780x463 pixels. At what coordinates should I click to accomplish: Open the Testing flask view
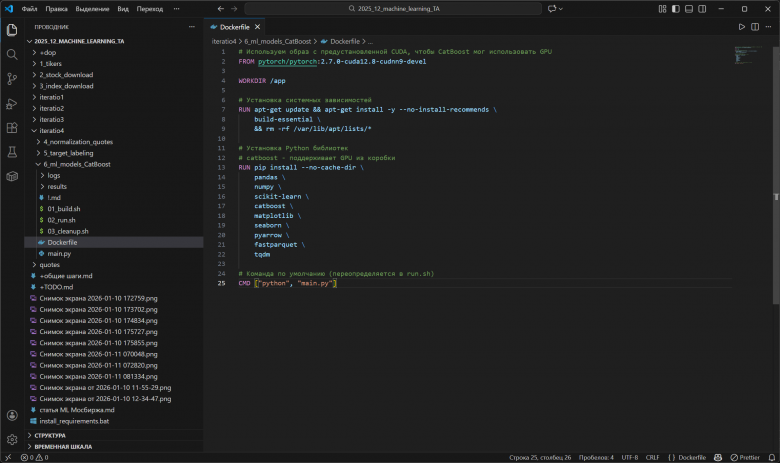[12, 152]
